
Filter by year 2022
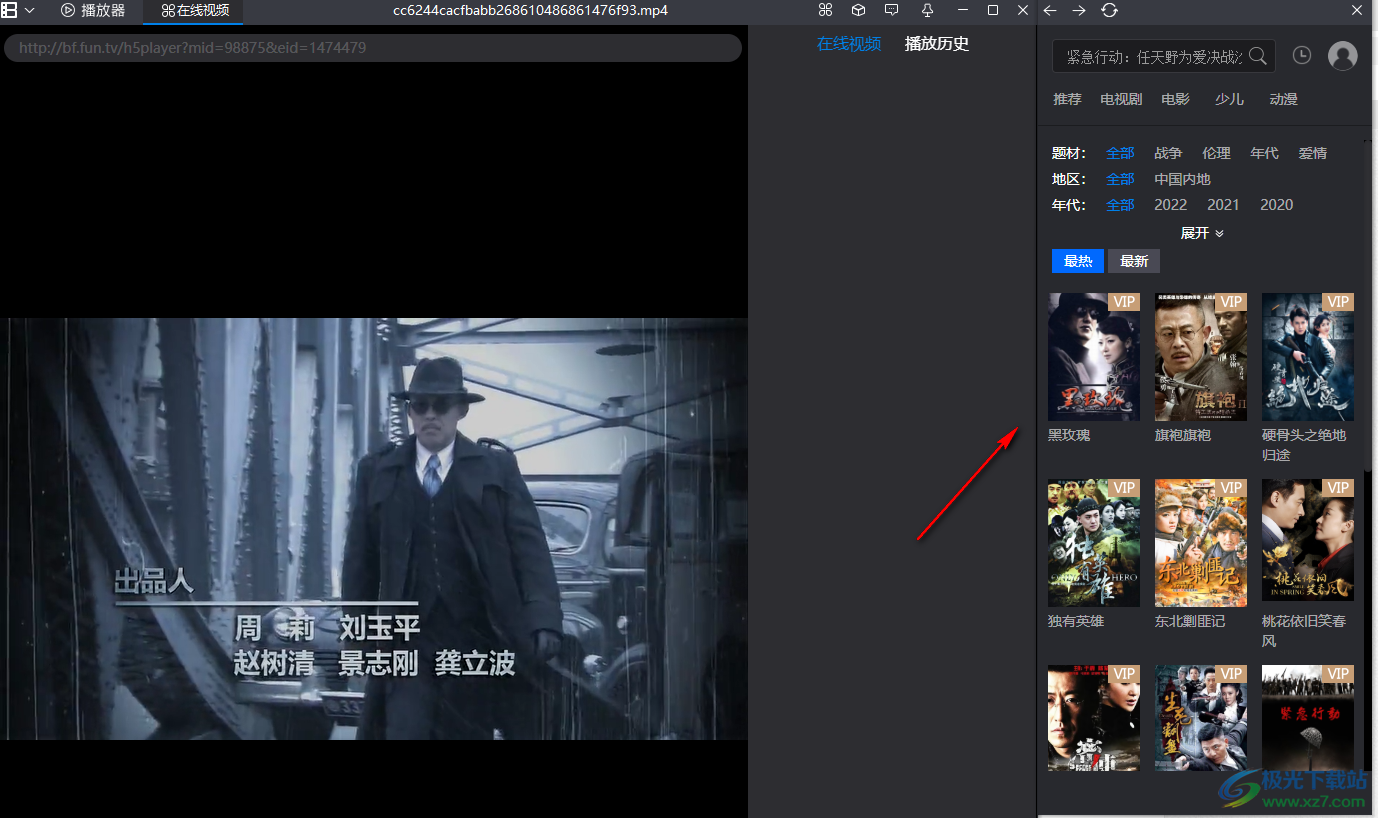click(x=1170, y=205)
